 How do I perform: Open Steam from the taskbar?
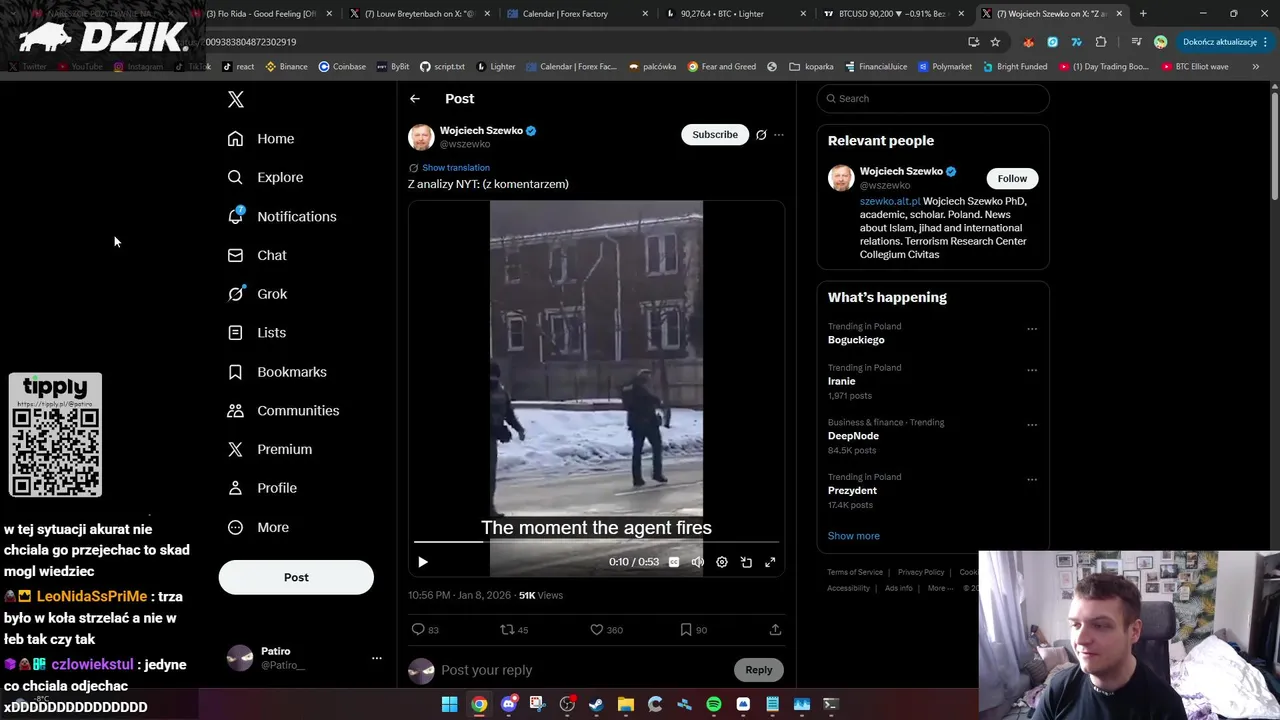[596, 704]
